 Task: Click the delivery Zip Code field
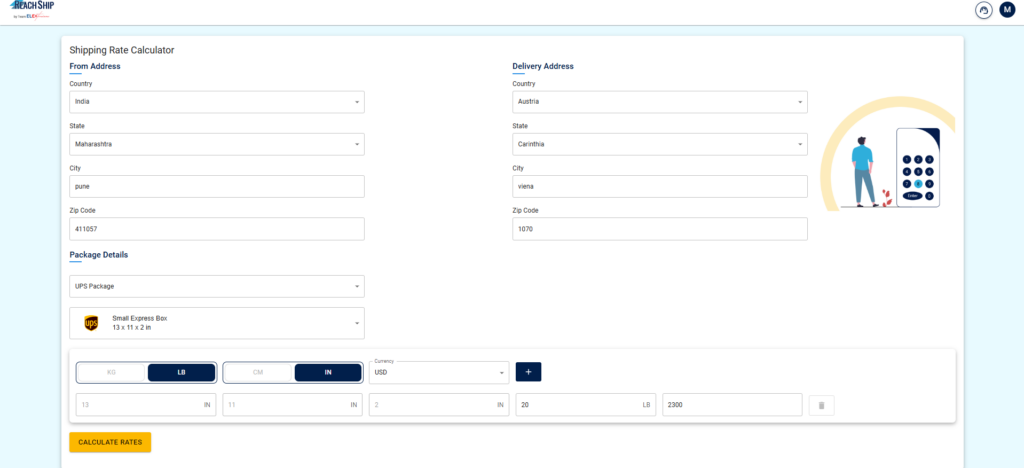660,229
